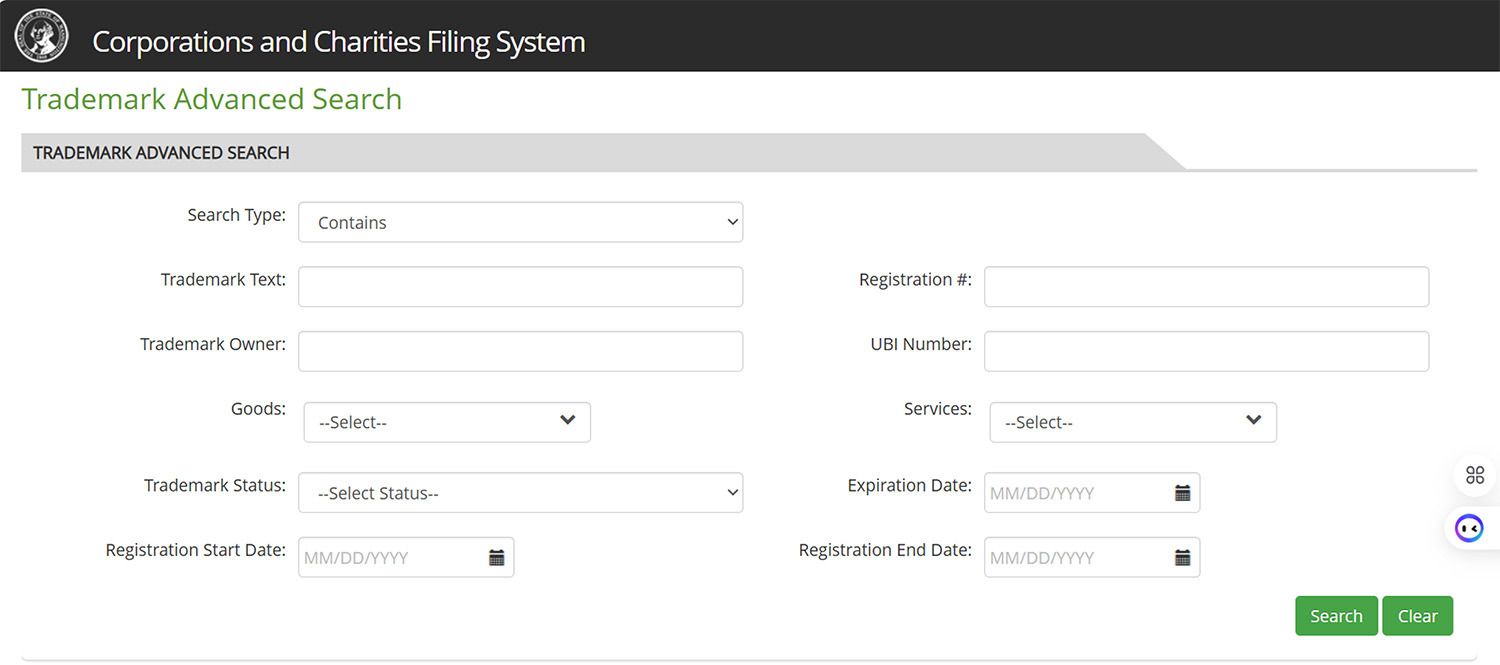Open the round face assistant icon
The width and height of the screenshot is (1500, 665).
1468,527
